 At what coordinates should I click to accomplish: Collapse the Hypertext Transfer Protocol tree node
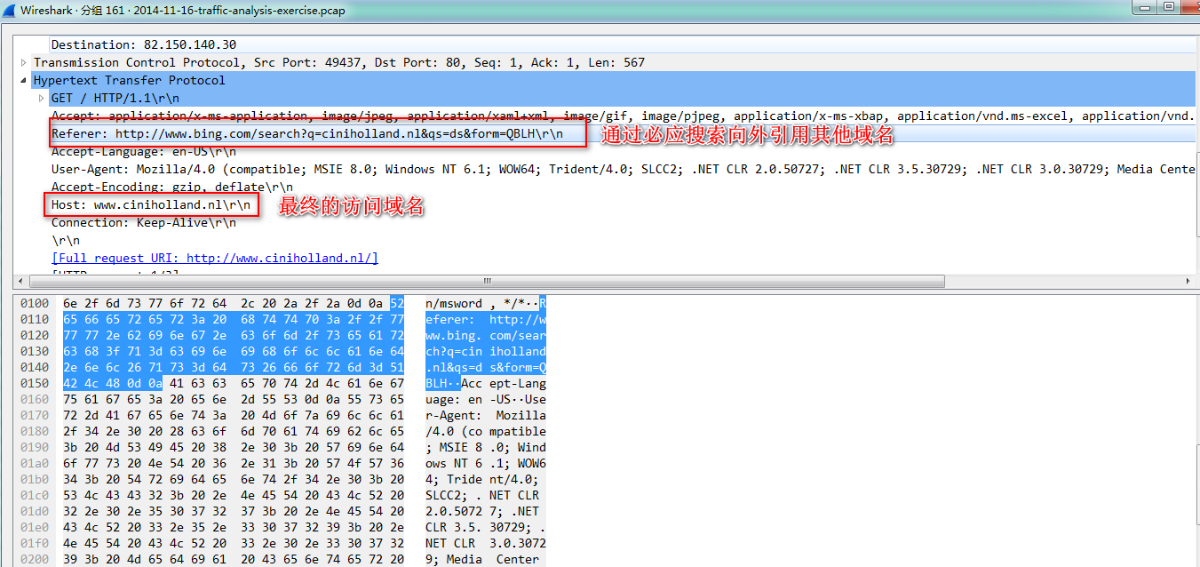coord(24,81)
